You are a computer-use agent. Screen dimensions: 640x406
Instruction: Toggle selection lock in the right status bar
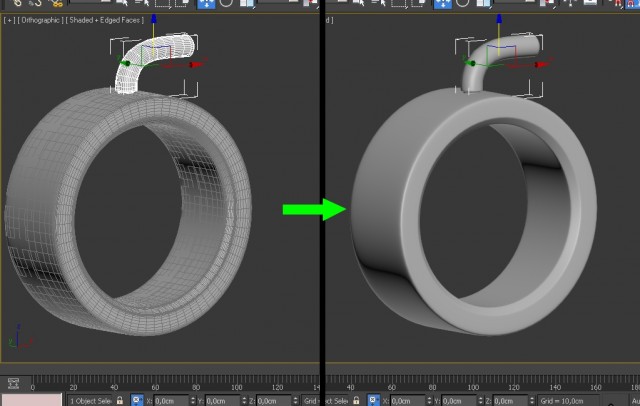356,401
